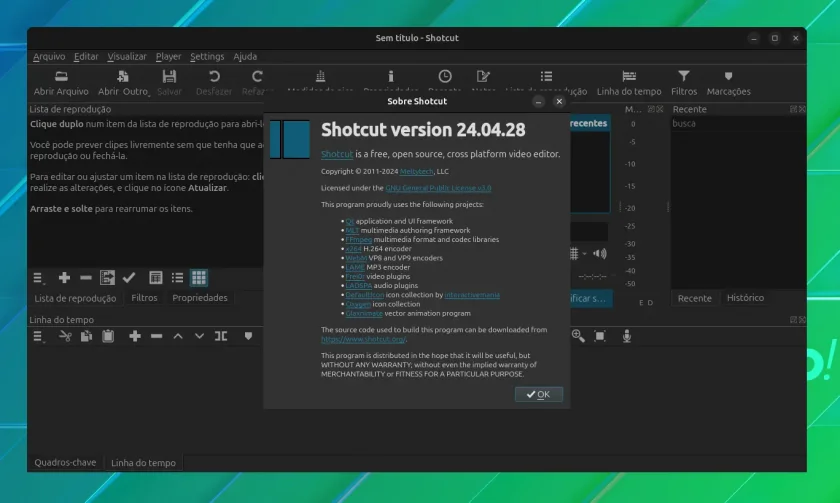840x503 pixels.
Task: Click the Desfazer undo icon
Action: click(x=214, y=76)
